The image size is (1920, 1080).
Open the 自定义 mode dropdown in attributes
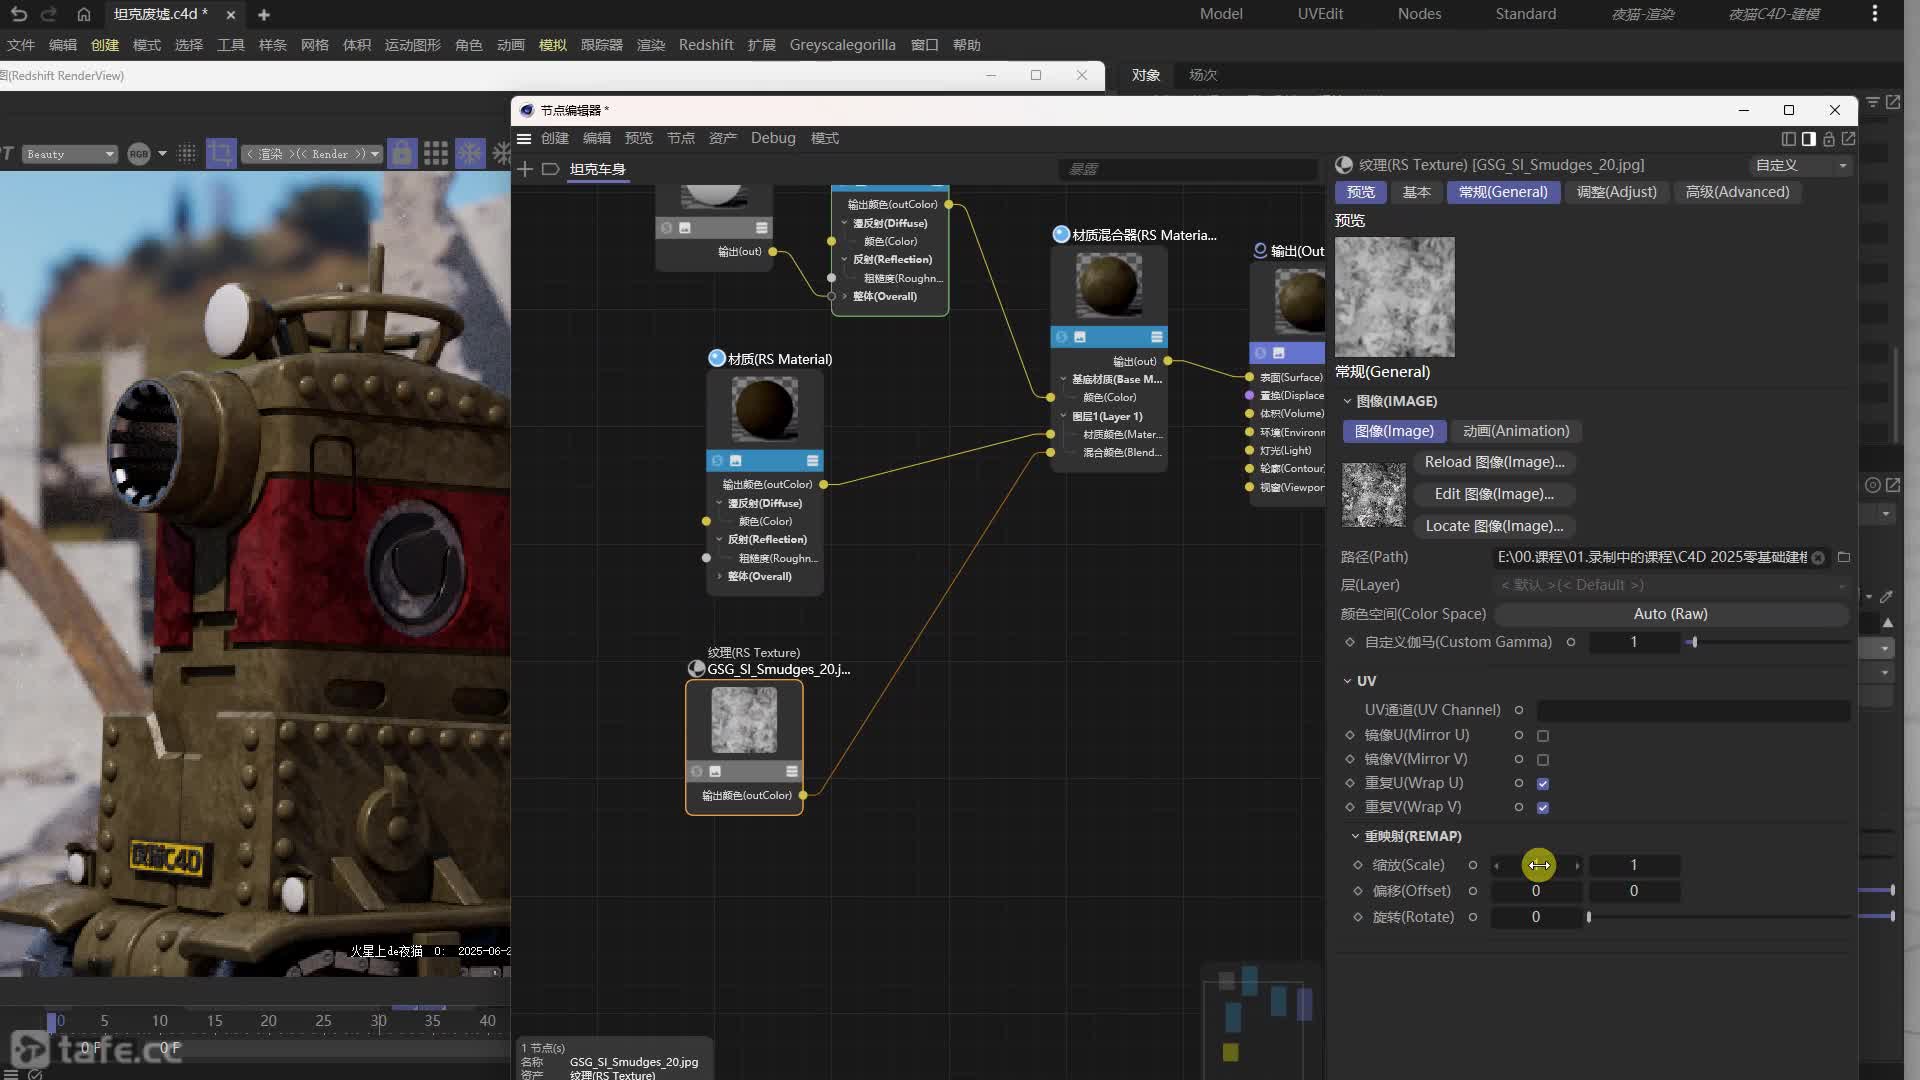click(1800, 165)
